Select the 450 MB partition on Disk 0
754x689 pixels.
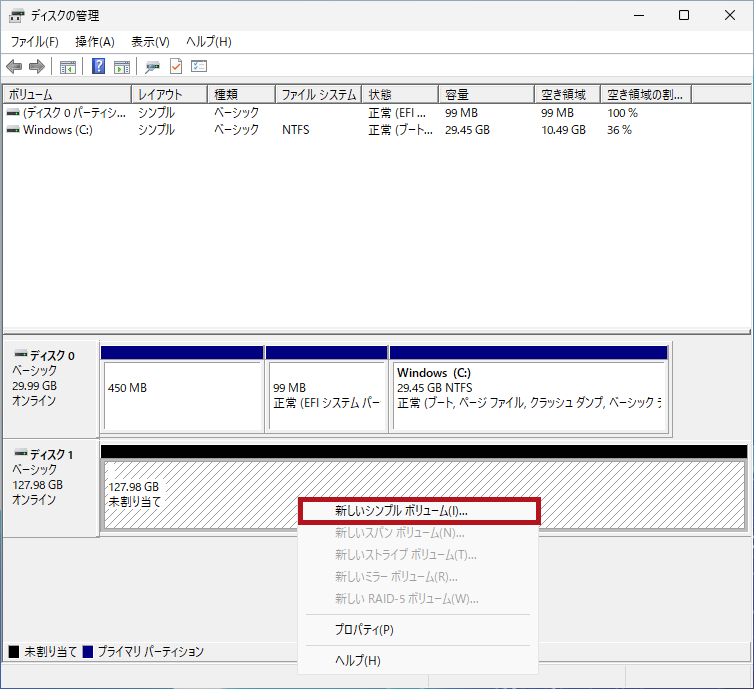pyautogui.click(x=182, y=395)
